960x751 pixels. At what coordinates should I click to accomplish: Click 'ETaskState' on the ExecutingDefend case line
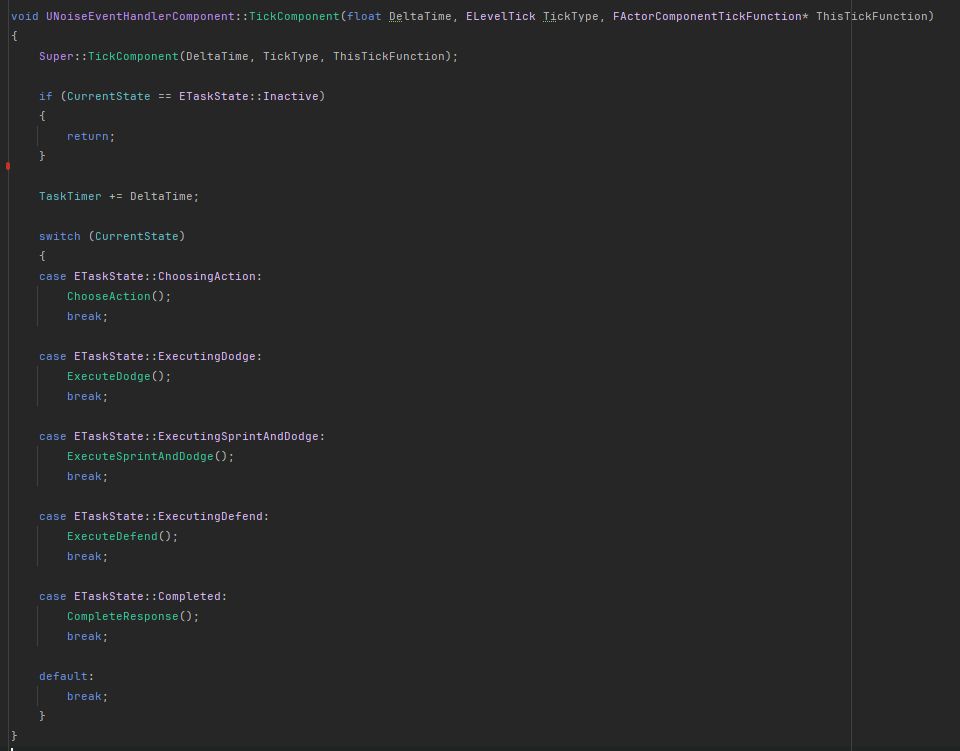[108, 517]
